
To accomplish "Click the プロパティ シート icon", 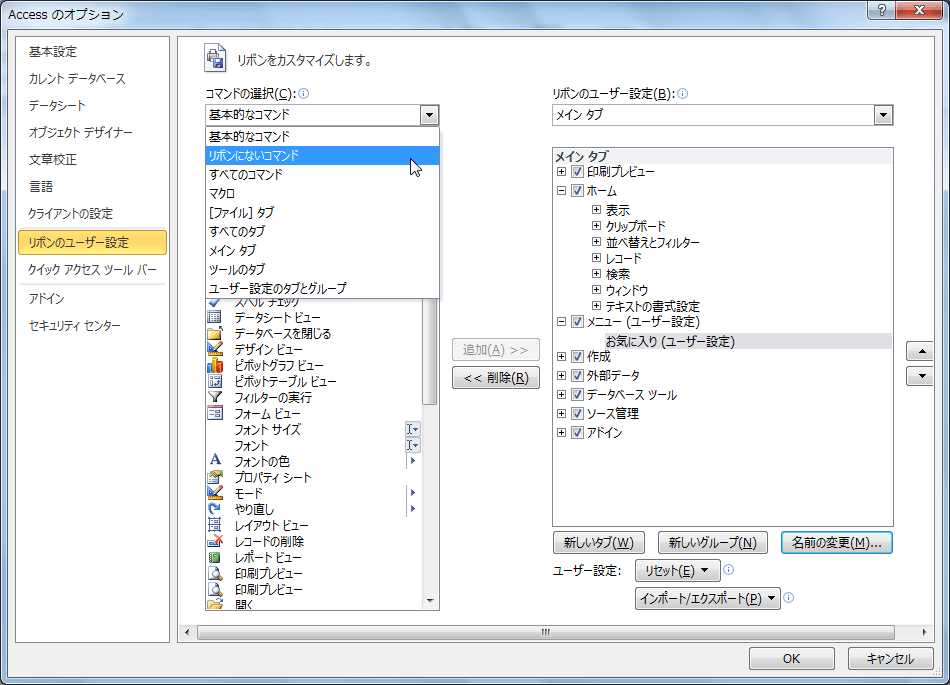I will pos(214,477).
